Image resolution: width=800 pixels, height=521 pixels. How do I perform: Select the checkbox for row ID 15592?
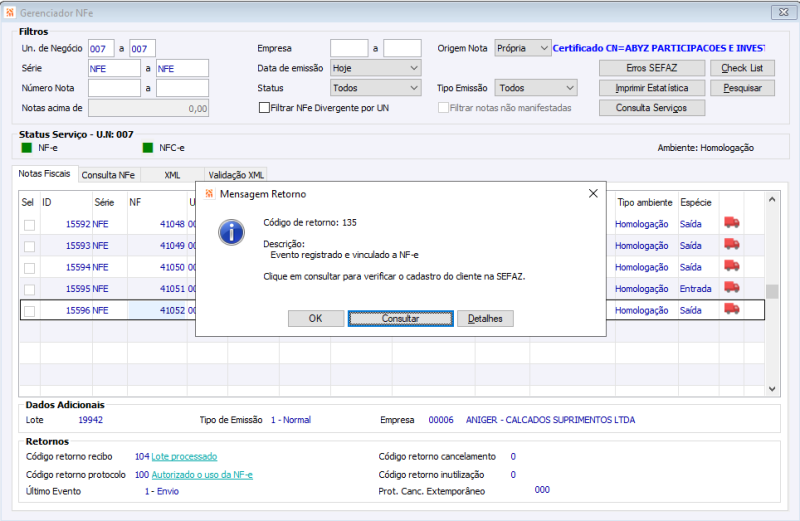coord(30,225)
